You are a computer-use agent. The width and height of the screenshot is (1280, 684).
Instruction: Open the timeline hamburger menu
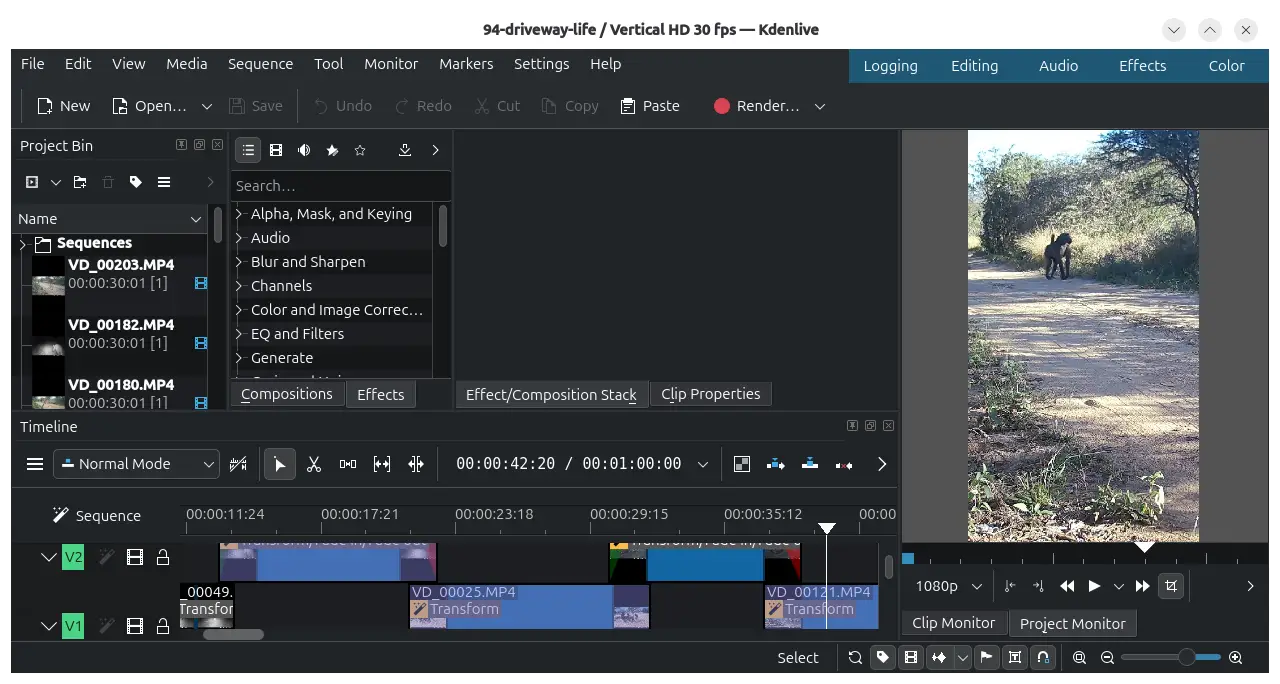35,464
